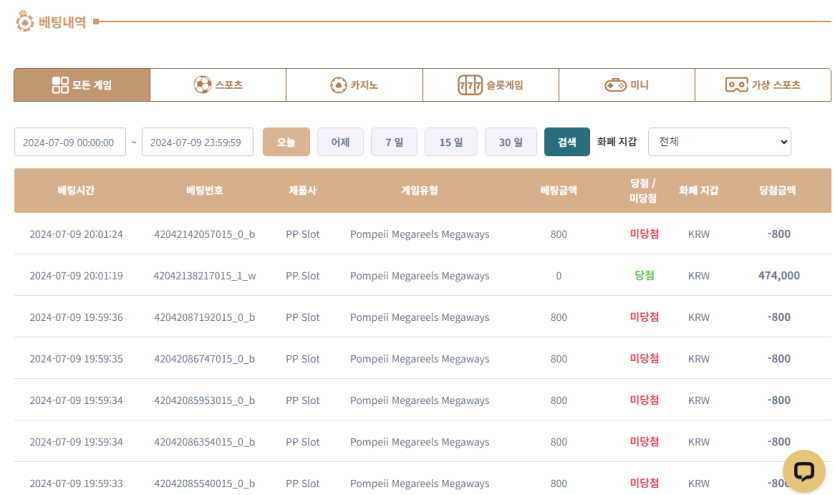
Task: Click the bet amount 0
Action: 559,276
